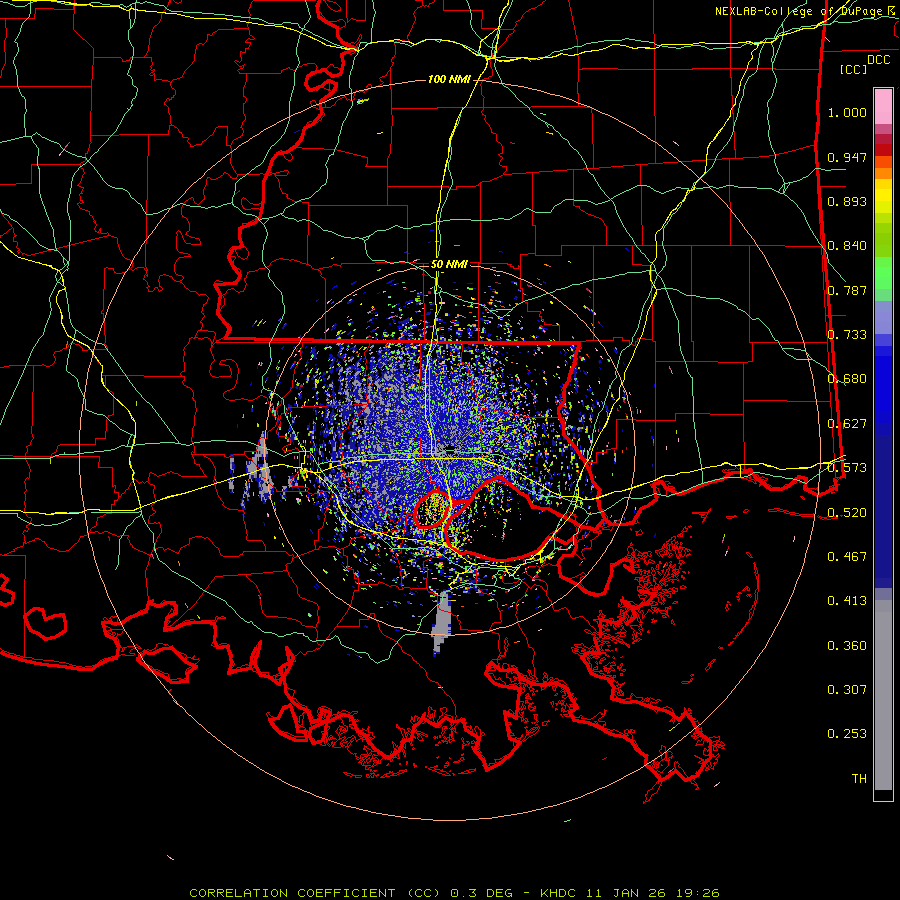Click the 0.840 color scale value

tap(847, 246)
